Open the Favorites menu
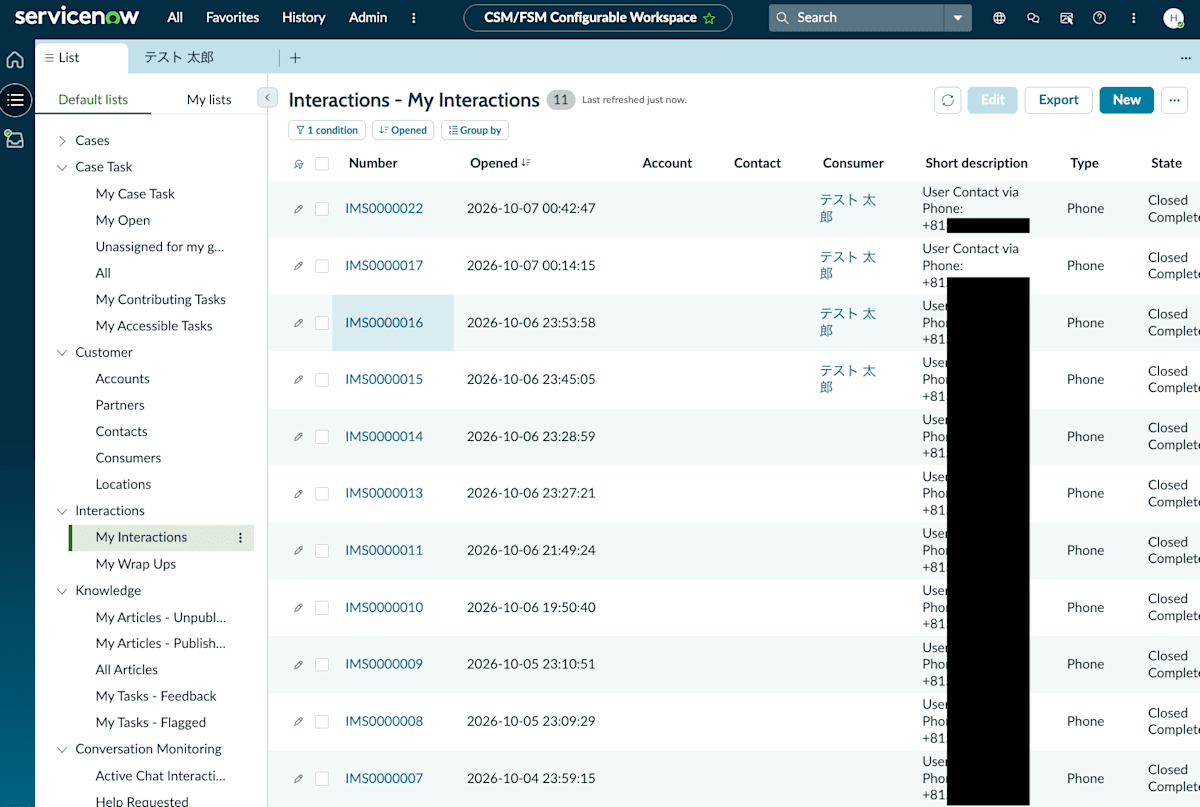1200x807 pixels. [232, 17]
